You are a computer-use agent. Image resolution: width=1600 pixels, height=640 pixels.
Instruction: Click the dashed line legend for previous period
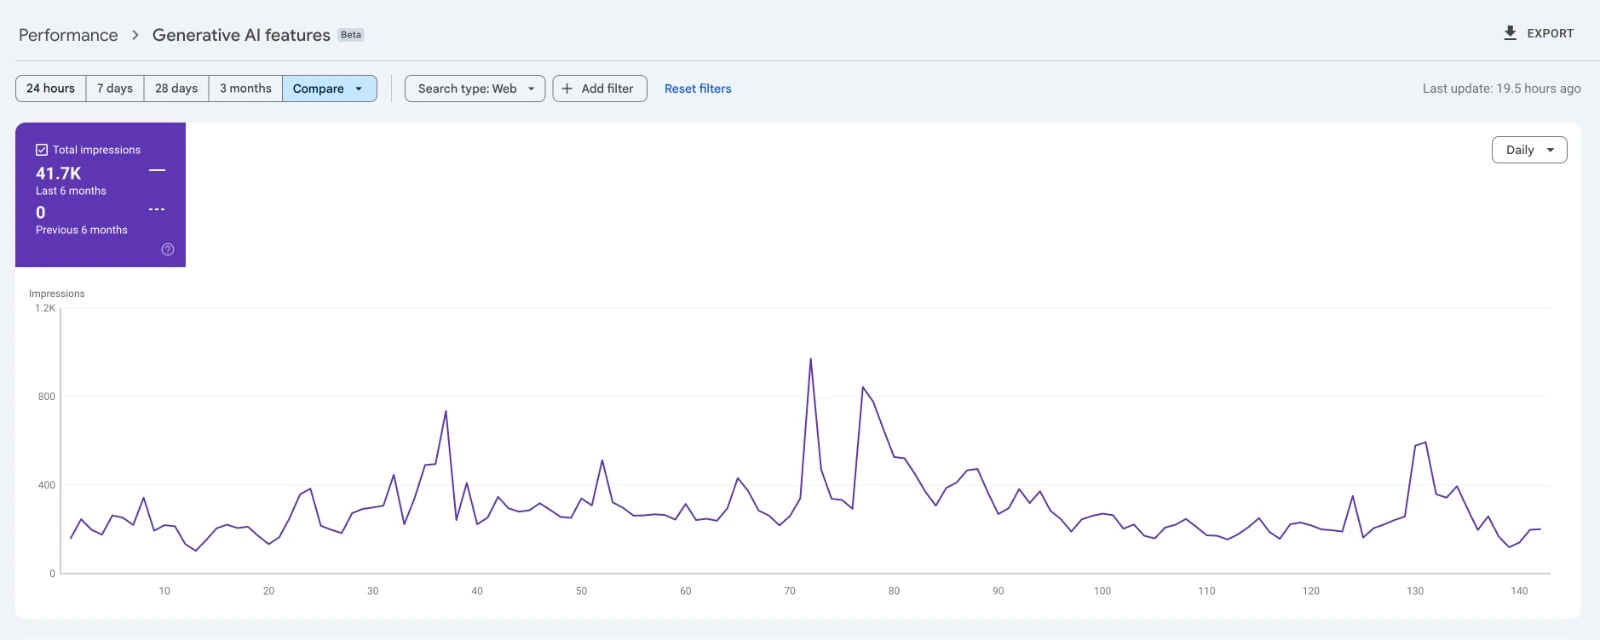157,209
